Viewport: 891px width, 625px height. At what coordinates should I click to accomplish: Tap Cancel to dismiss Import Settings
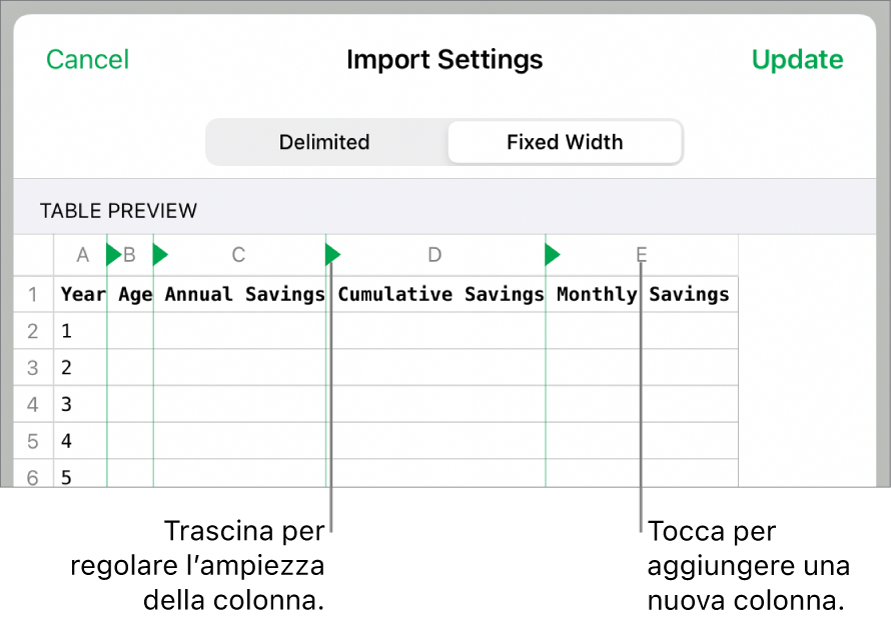coord(88,60)
